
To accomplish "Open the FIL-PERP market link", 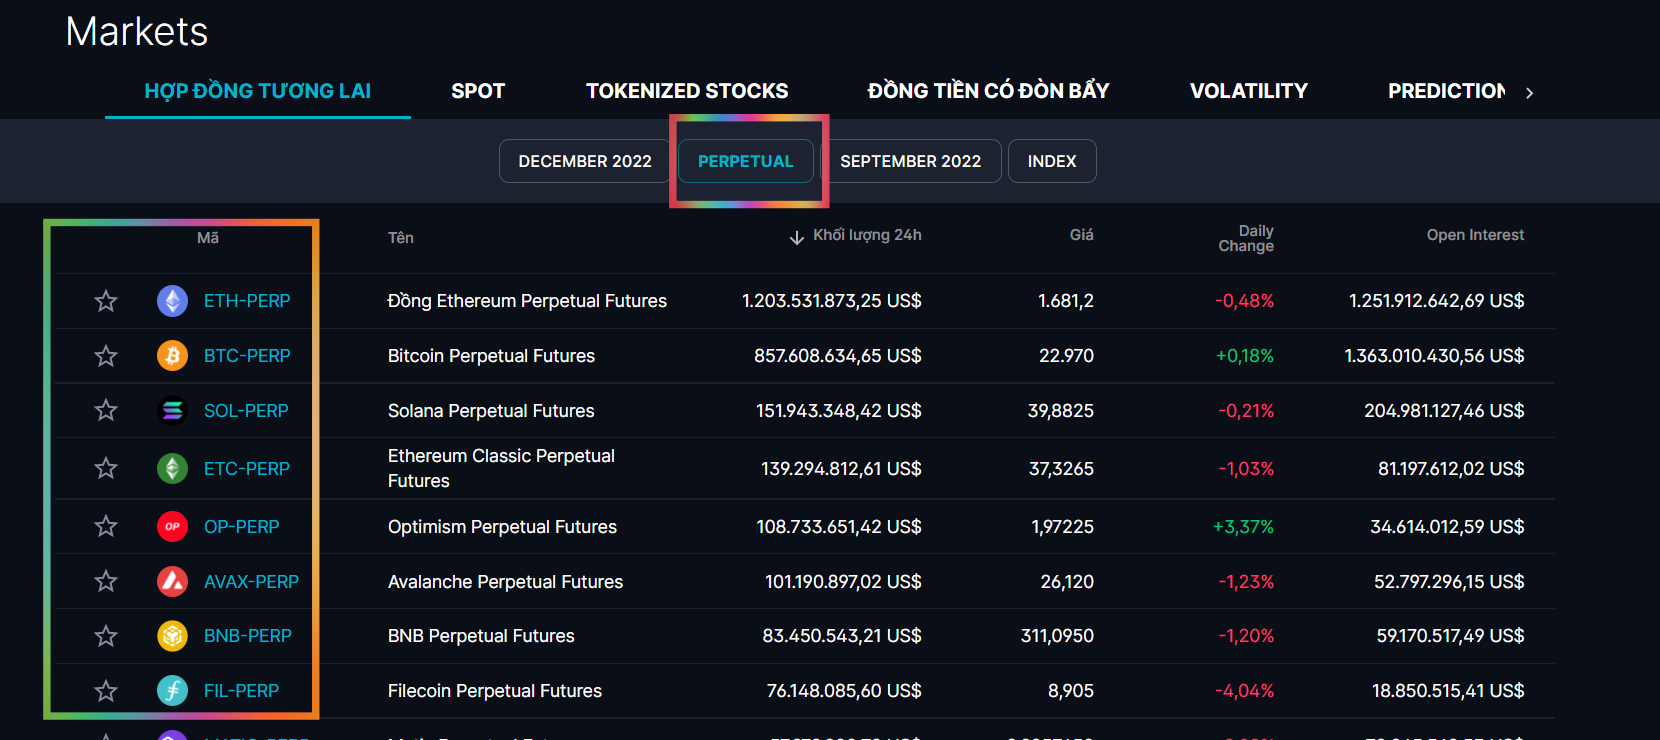I will pyautogui.click(x=241, y=691).
